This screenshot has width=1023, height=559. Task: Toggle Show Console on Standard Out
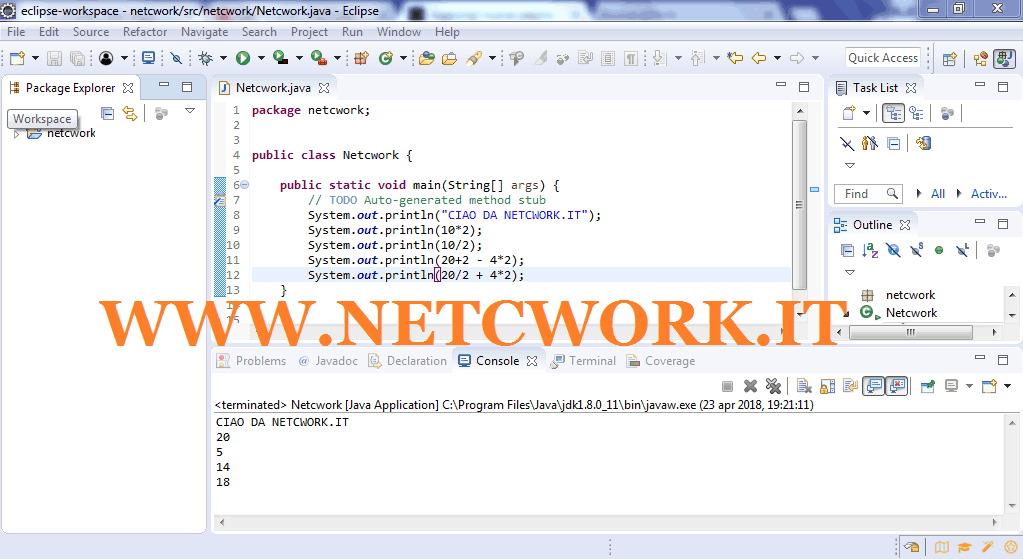(x=874, y=386)
